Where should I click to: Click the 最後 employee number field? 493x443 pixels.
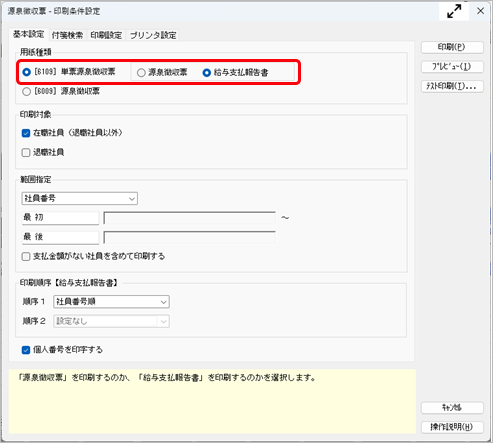point(60,237)
